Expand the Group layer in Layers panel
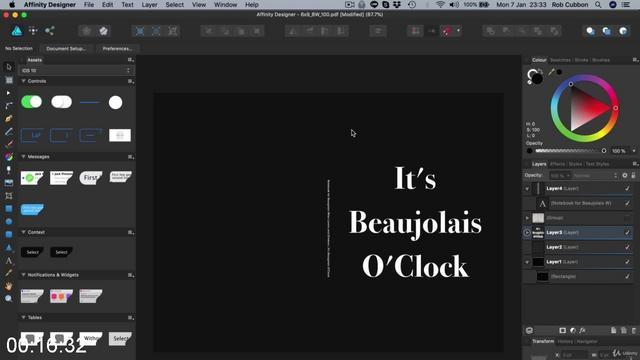The width and height of the screenshot is (640, 360). (x=527, y=218)
